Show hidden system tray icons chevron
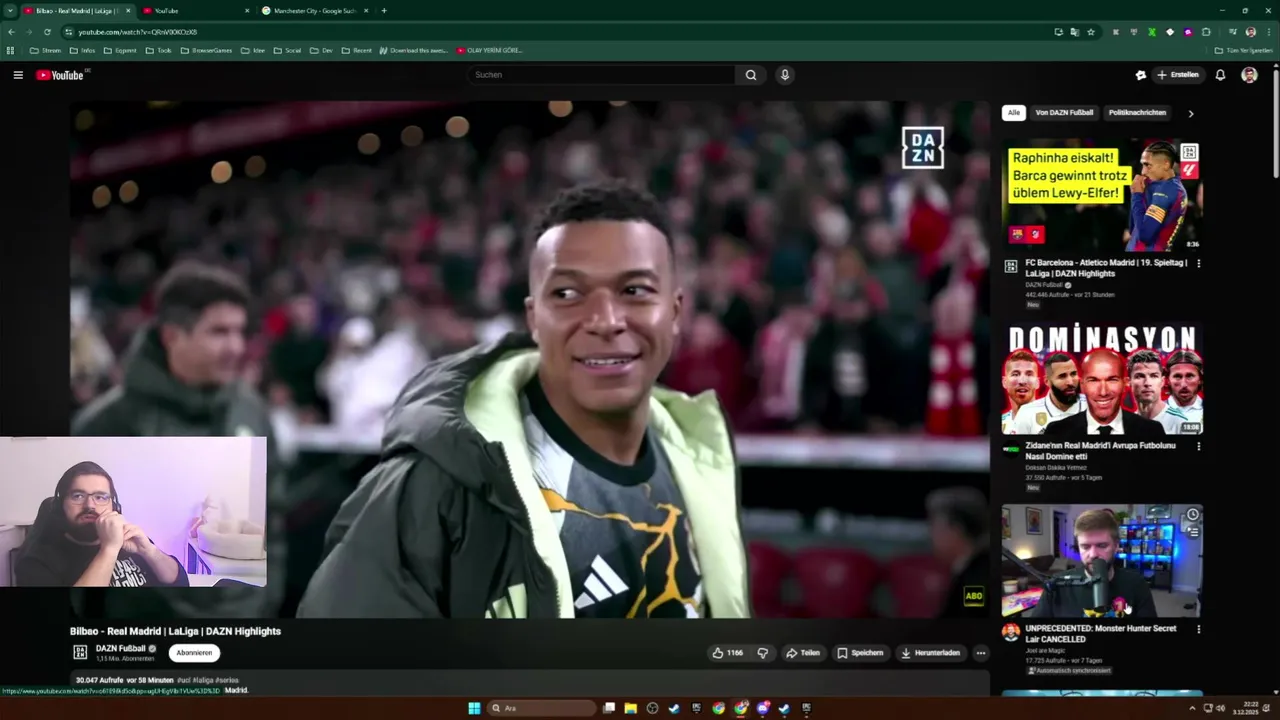The image size is (1280, 720). pyautogui.click(x=1191, y=708)
